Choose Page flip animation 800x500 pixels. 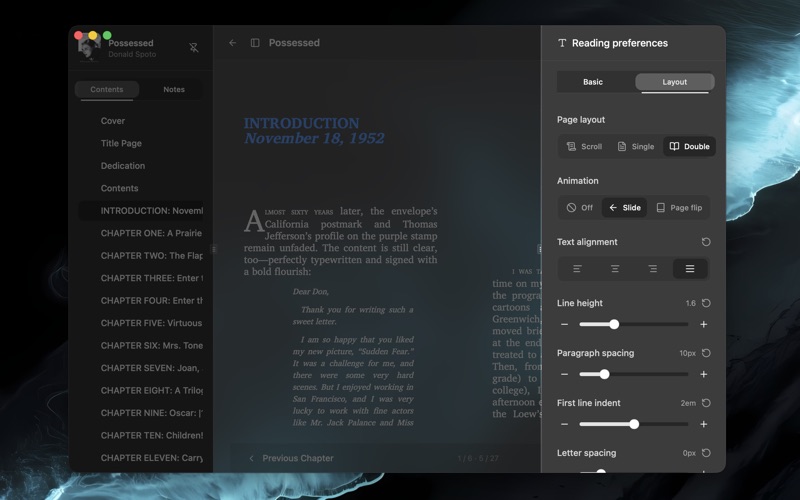click(x=679, y=208)
